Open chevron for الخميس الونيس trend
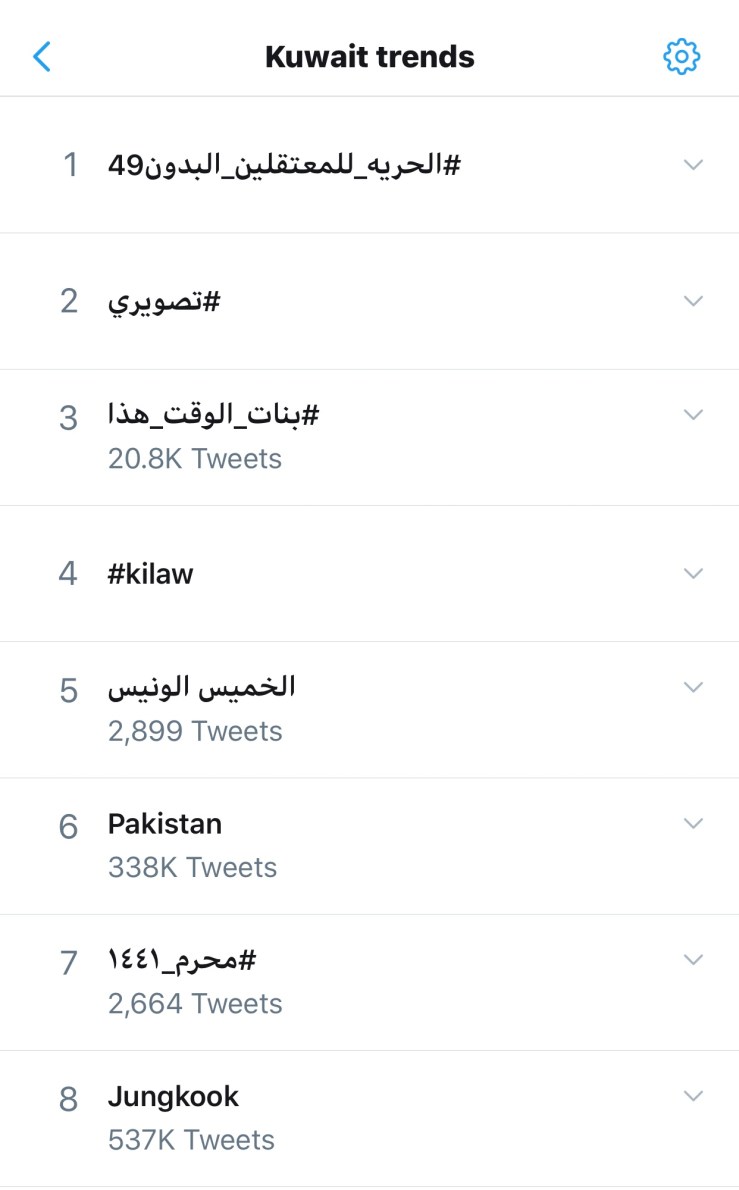This screenshot has height=1190, width=739. click(x=693, y=687)
